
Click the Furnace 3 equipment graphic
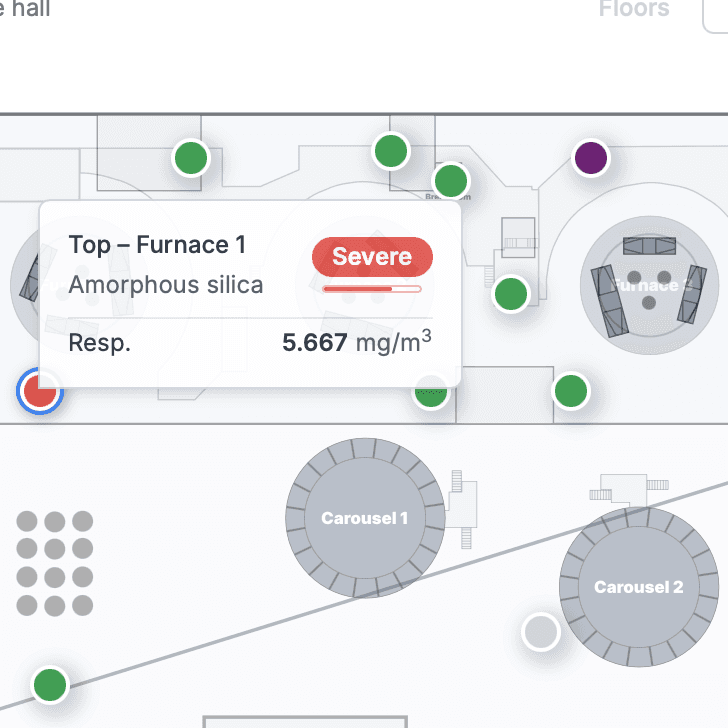click(650, 285)
